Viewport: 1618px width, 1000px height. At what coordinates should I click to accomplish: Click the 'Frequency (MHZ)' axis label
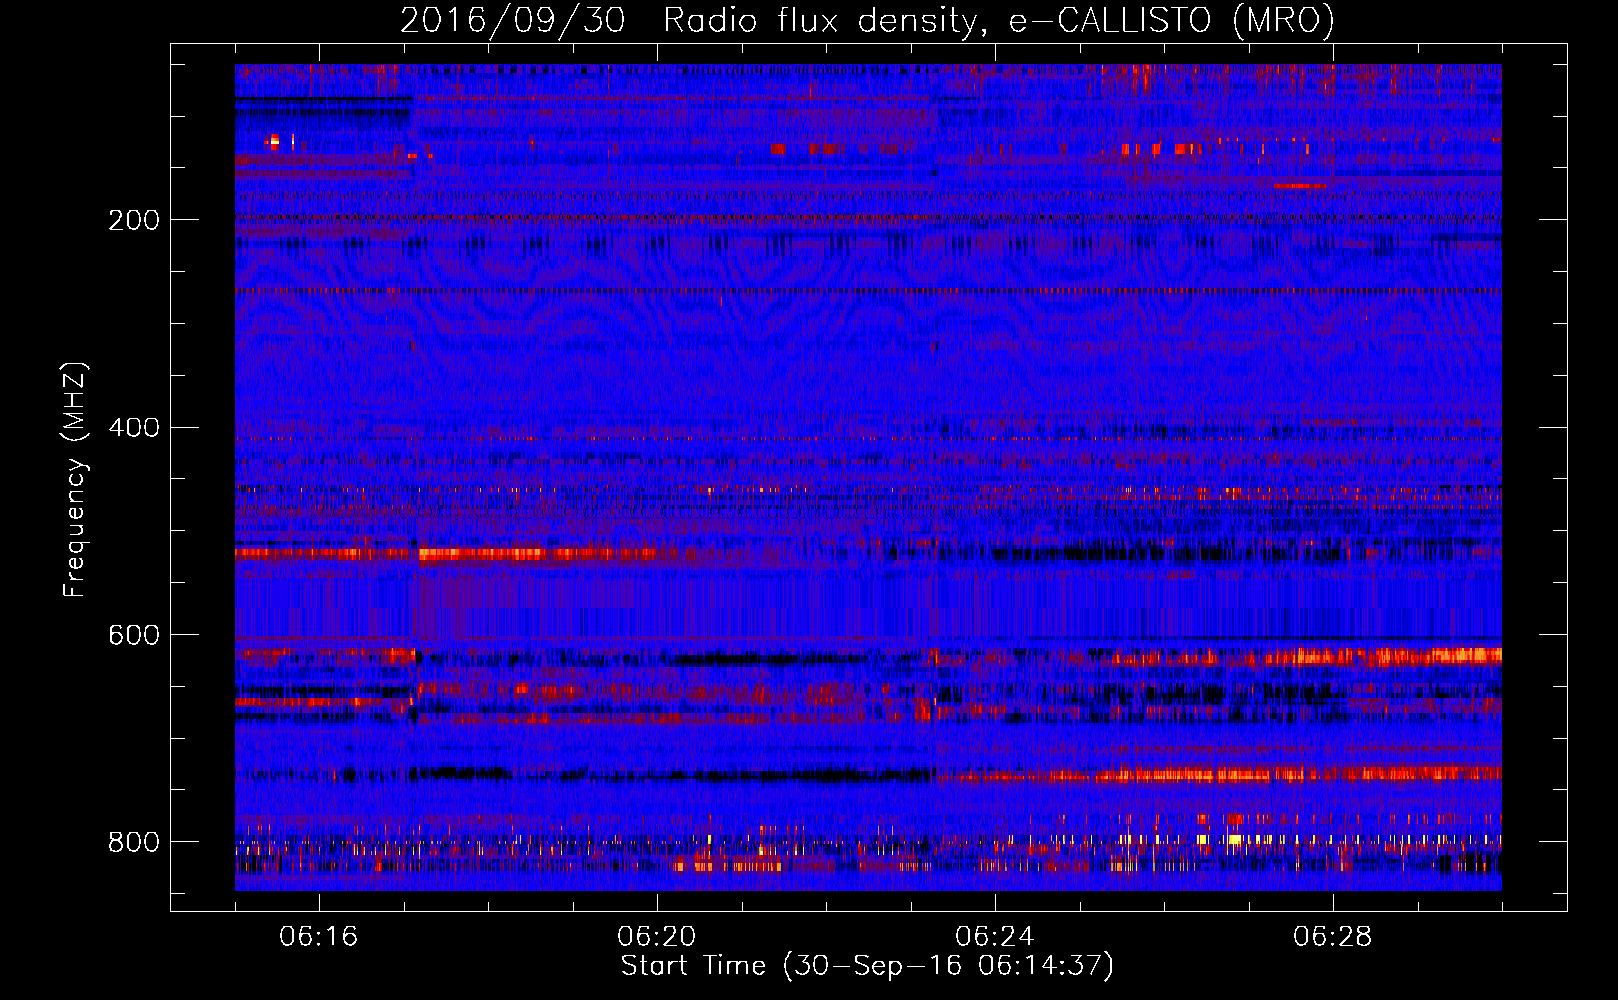point(75,480)
